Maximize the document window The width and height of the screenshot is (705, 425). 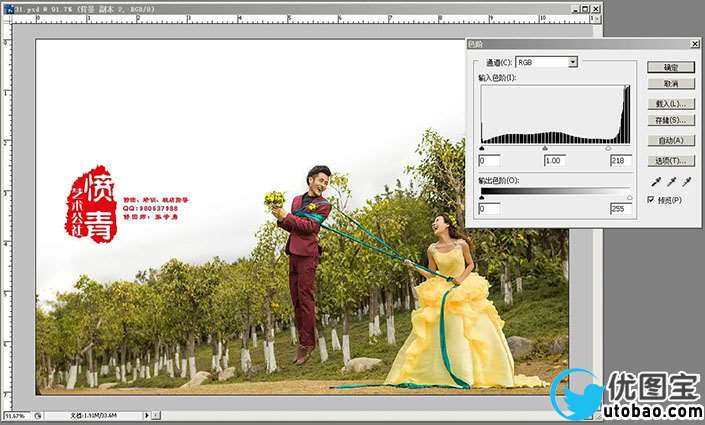tap(585, 9)
